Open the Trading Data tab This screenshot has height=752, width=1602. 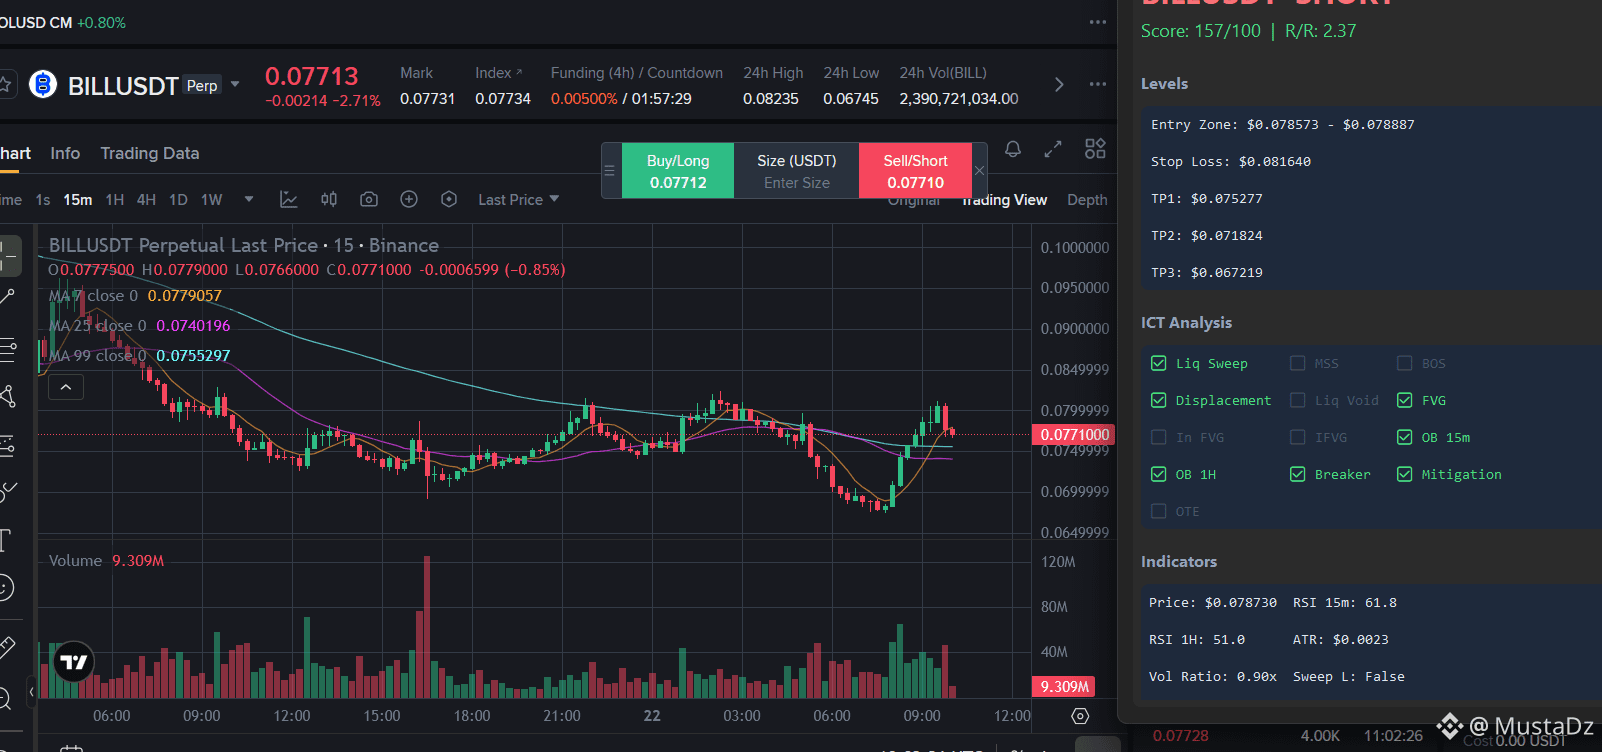[150, 153]
